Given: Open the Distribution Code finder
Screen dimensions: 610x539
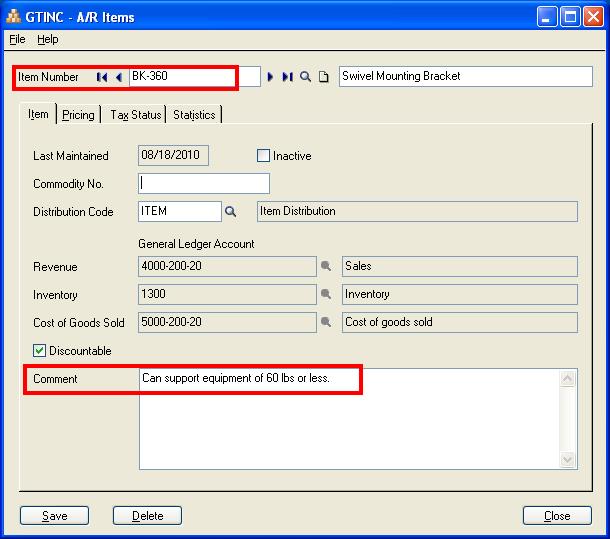Looking at the screenshot, I should click(230, 211).
